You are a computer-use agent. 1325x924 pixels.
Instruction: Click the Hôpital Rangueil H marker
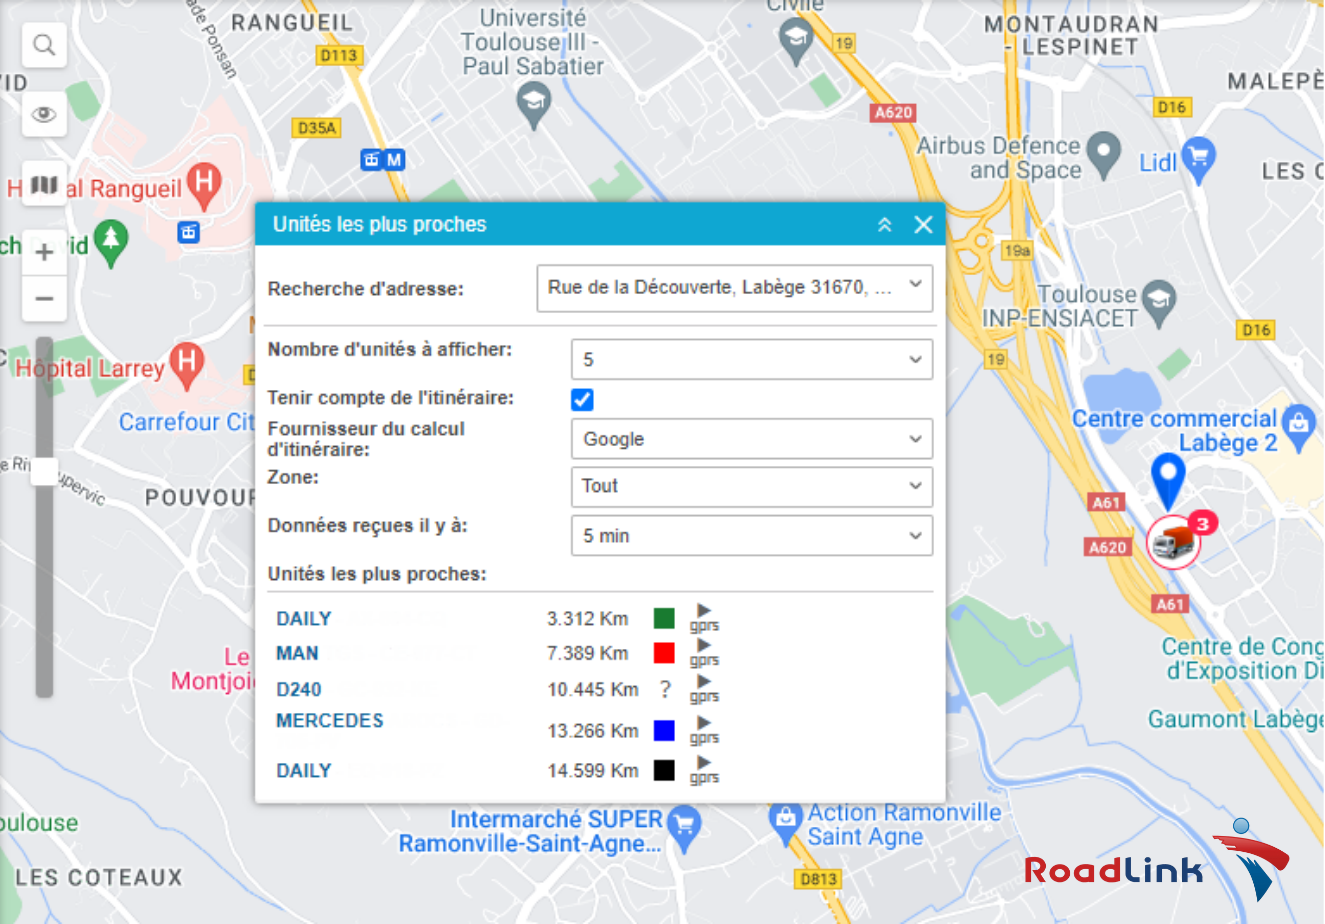coord(204,185)
